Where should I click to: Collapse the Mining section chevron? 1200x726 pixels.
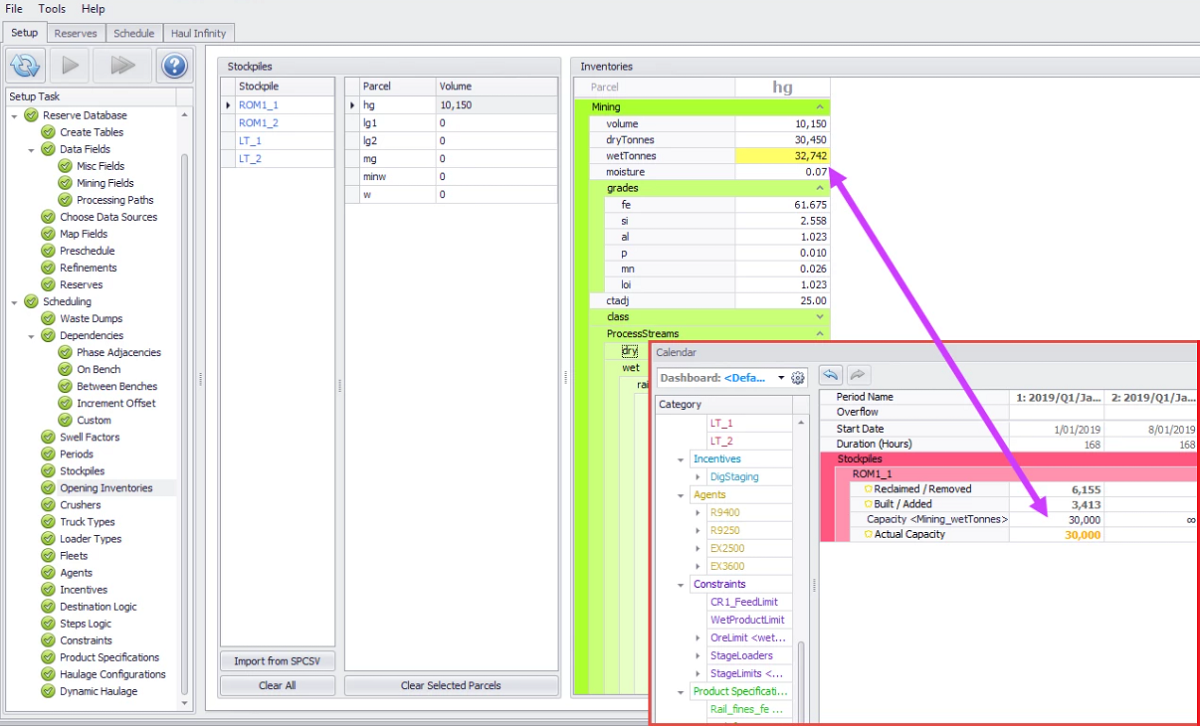[x=820, y=107]
